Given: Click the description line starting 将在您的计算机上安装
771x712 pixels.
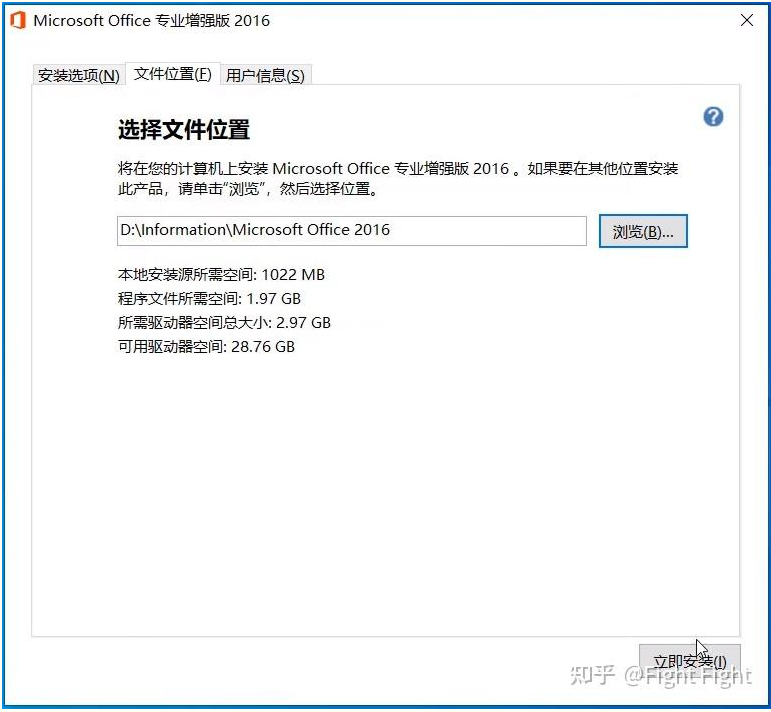Looking at the screenshot, I should [398, 169].
